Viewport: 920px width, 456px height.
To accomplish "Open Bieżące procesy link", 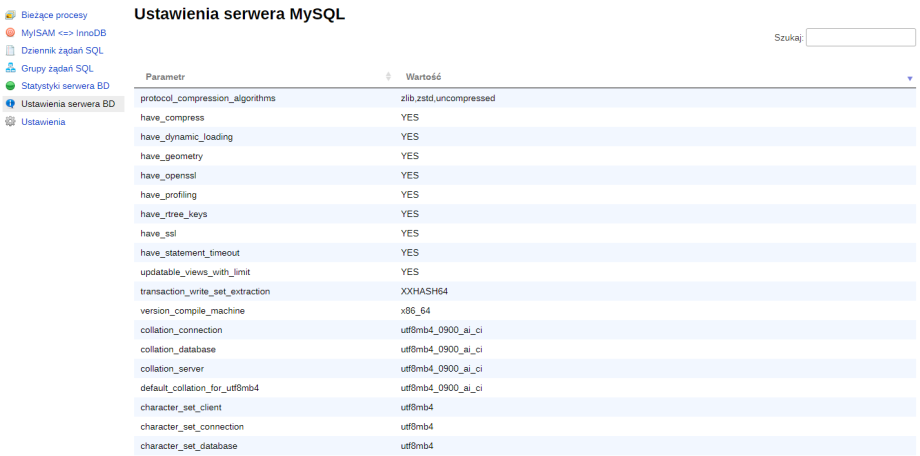I will coord(54,15).
